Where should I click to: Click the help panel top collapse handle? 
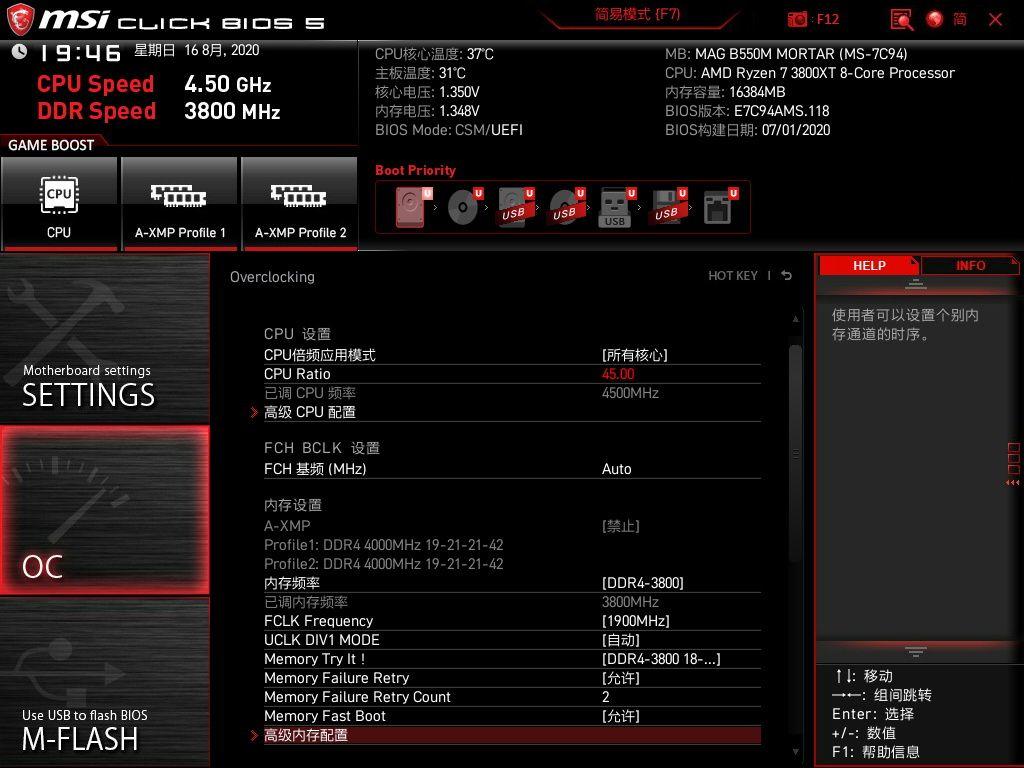[x=916, y=284]
